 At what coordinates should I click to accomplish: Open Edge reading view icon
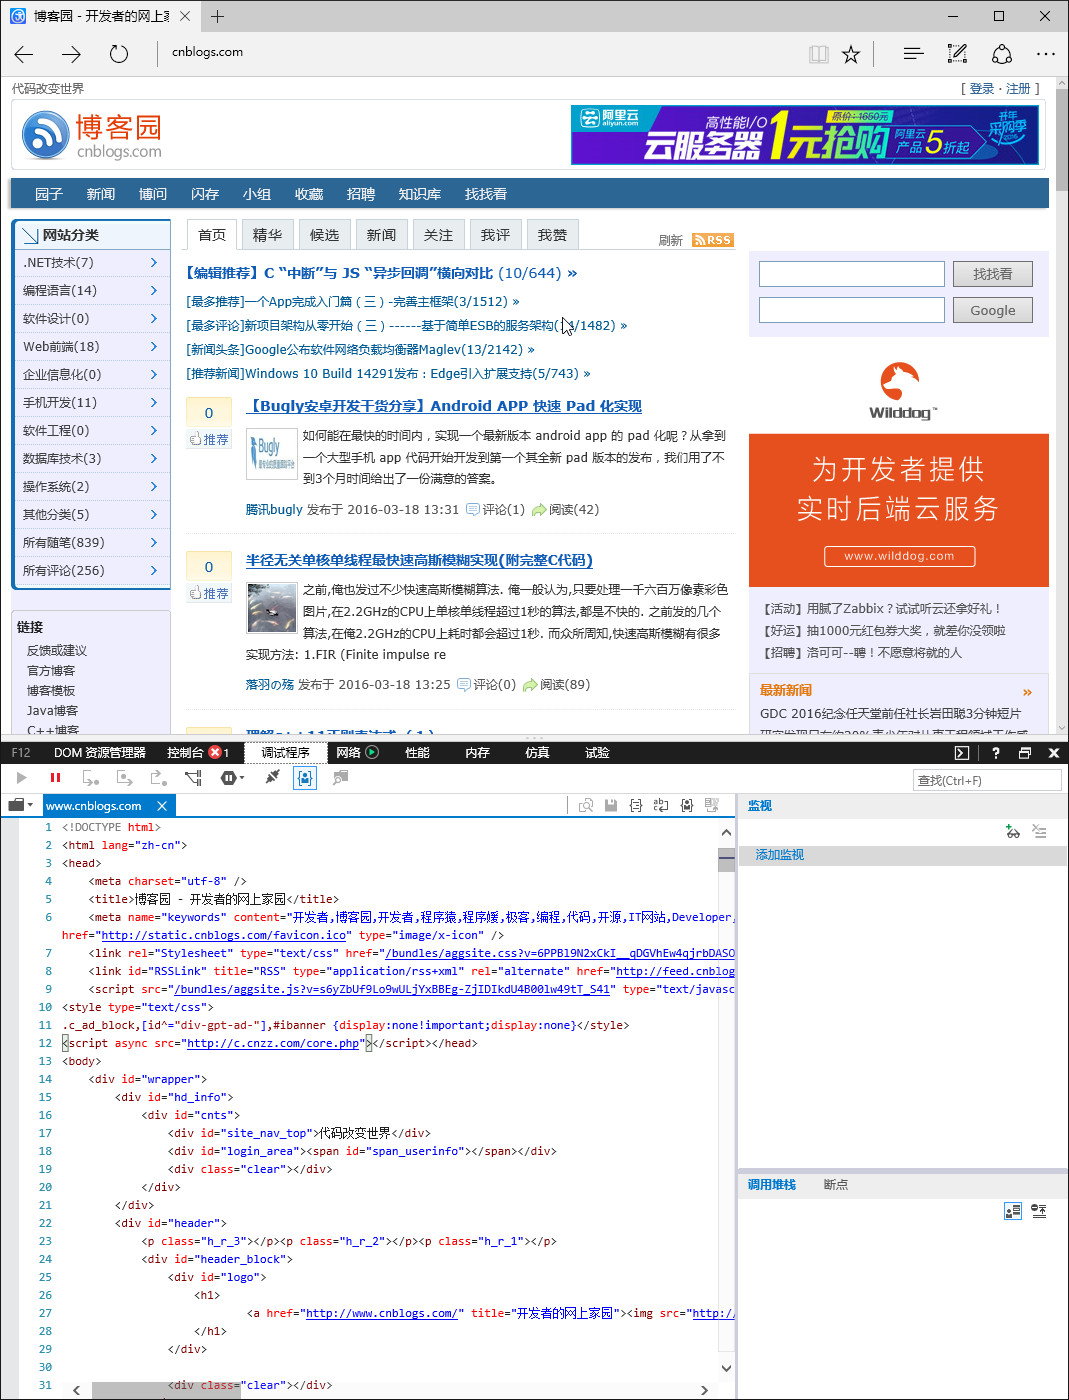(x=819, y=54)
